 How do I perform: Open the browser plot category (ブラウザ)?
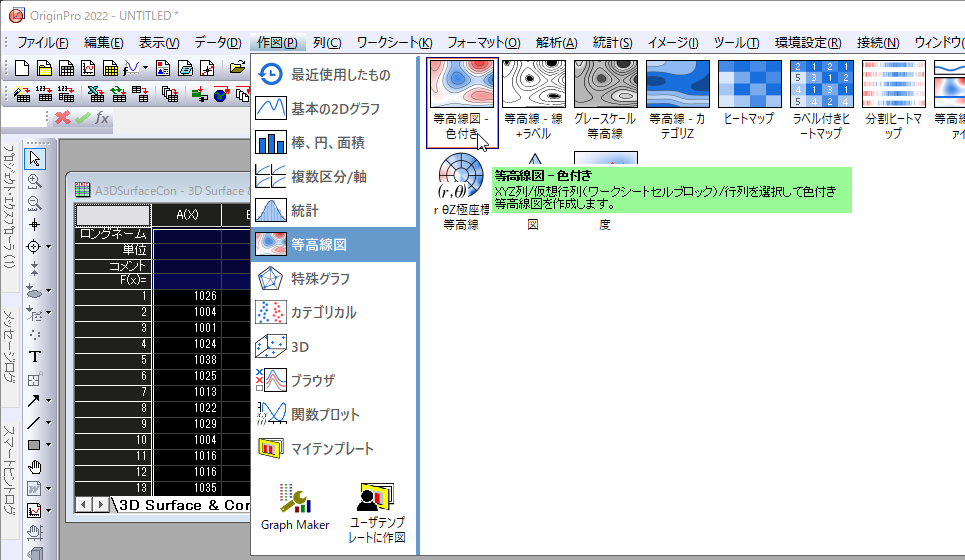click(334, 380)
